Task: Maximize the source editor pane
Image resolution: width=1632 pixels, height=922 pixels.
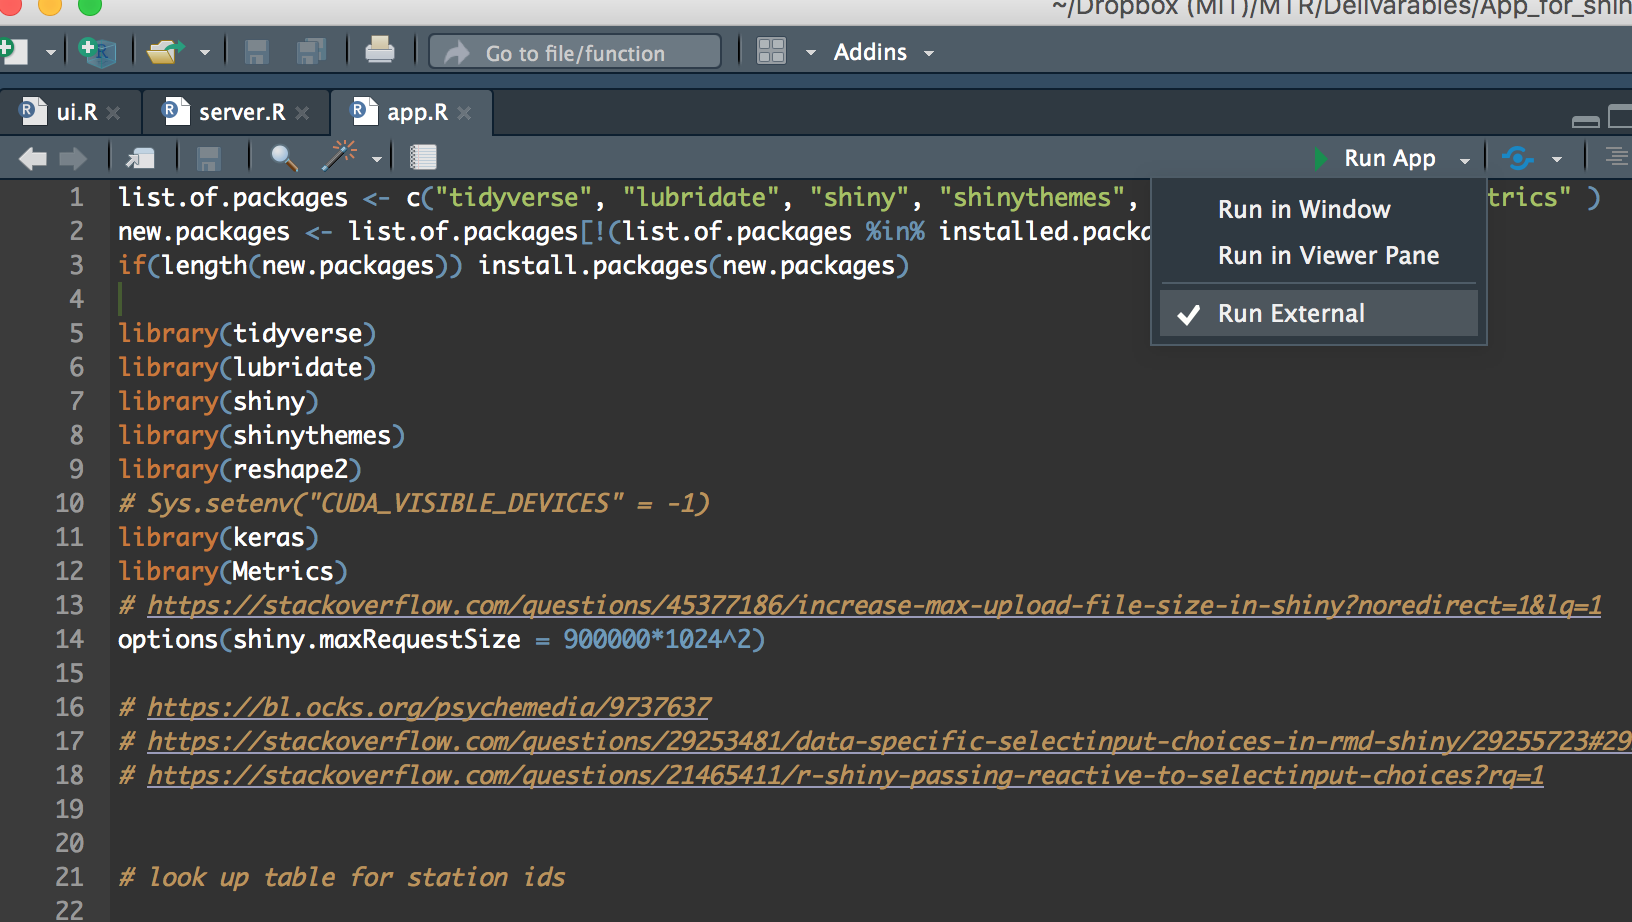Action: (1620, 117)
